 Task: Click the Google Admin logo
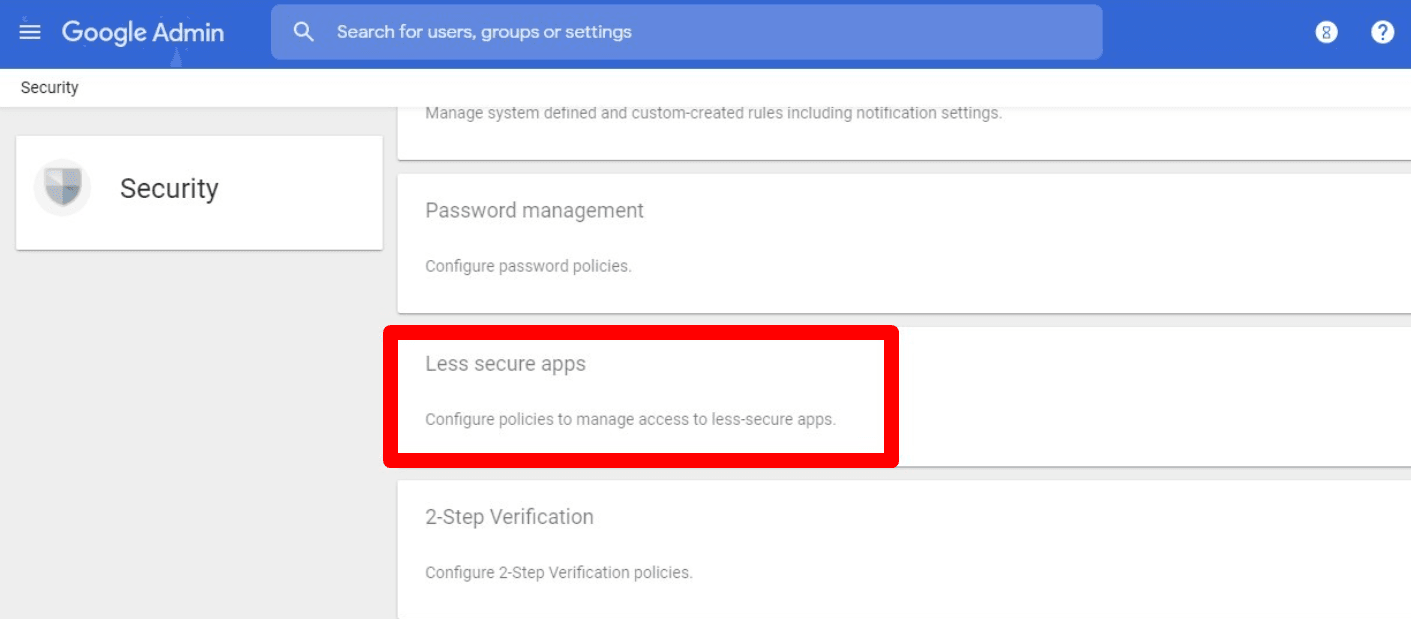click(x=143, y=31)
